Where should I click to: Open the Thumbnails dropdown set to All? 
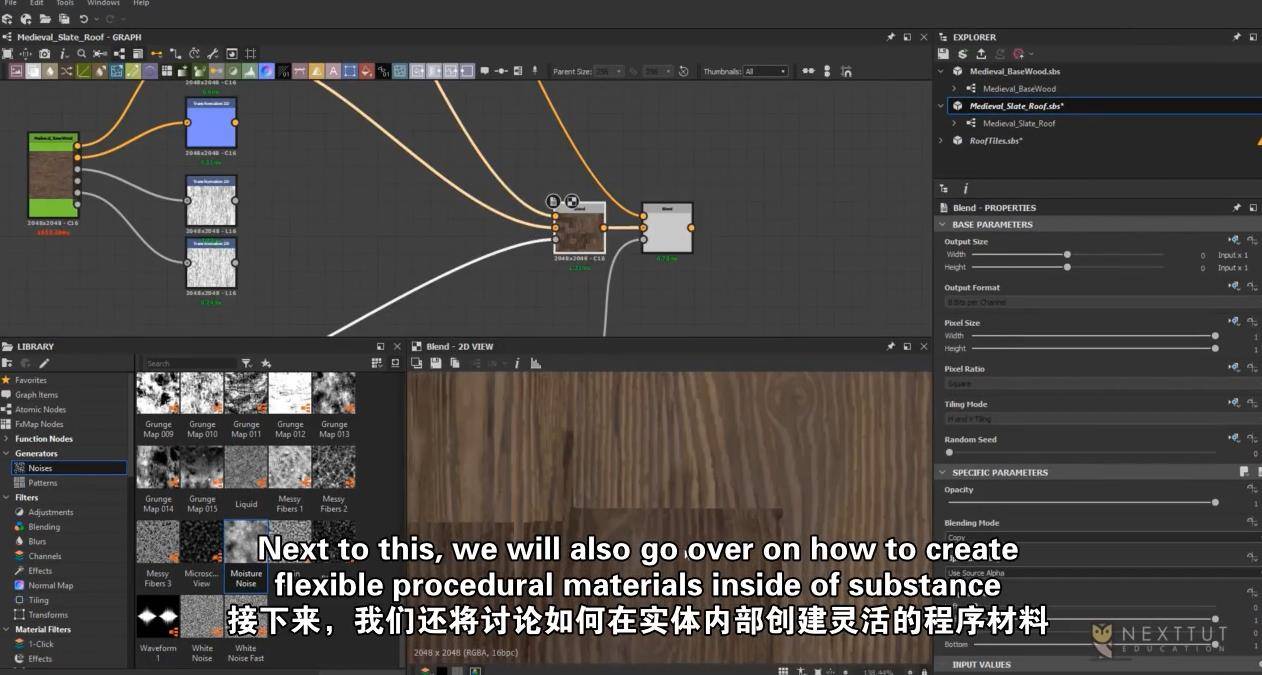[765, 71]
